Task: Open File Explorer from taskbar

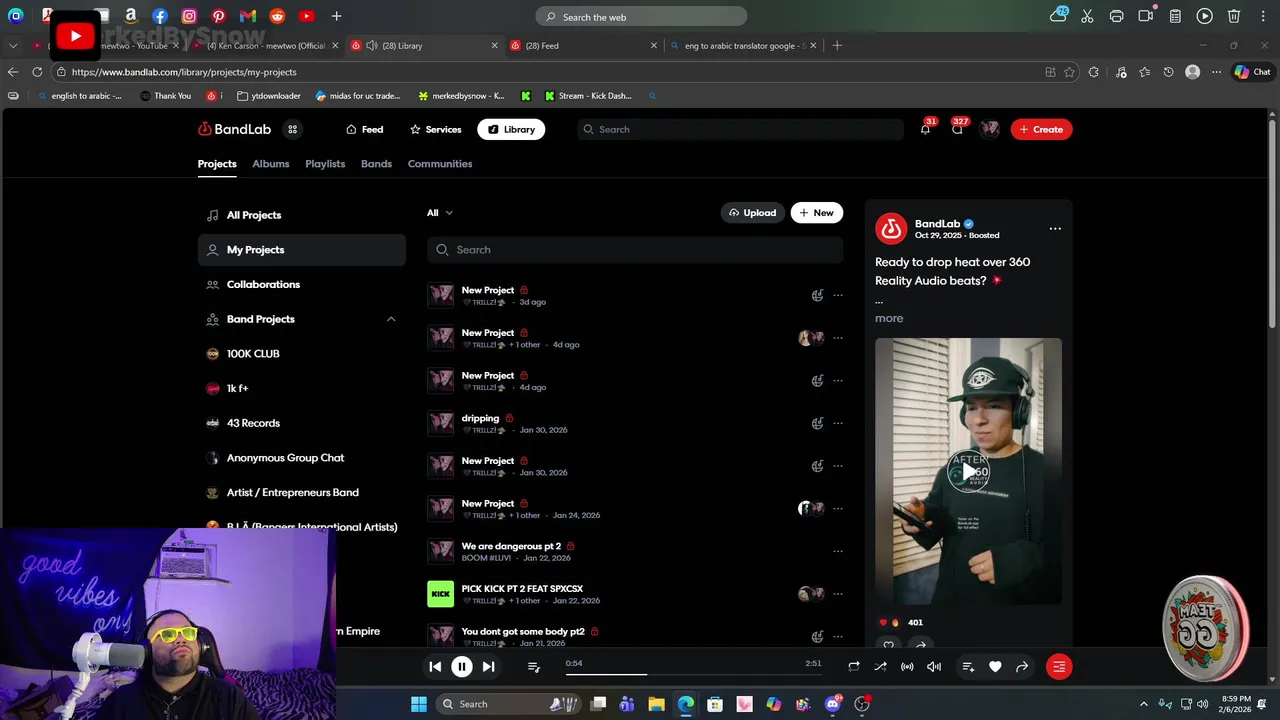Action: [656, 704]
